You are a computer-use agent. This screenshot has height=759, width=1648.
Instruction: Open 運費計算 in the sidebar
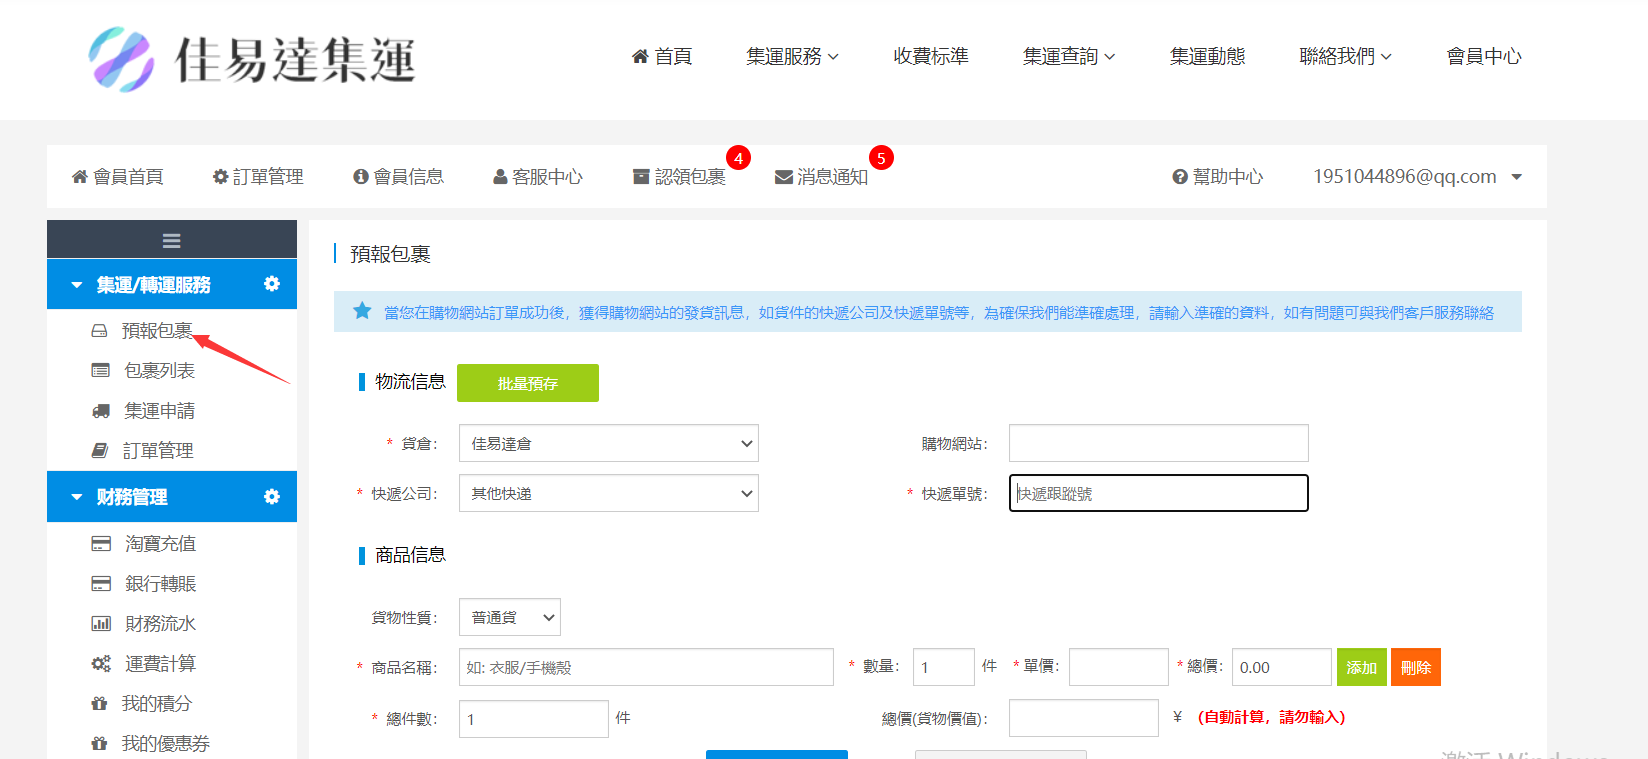click(x=160, y=663)
